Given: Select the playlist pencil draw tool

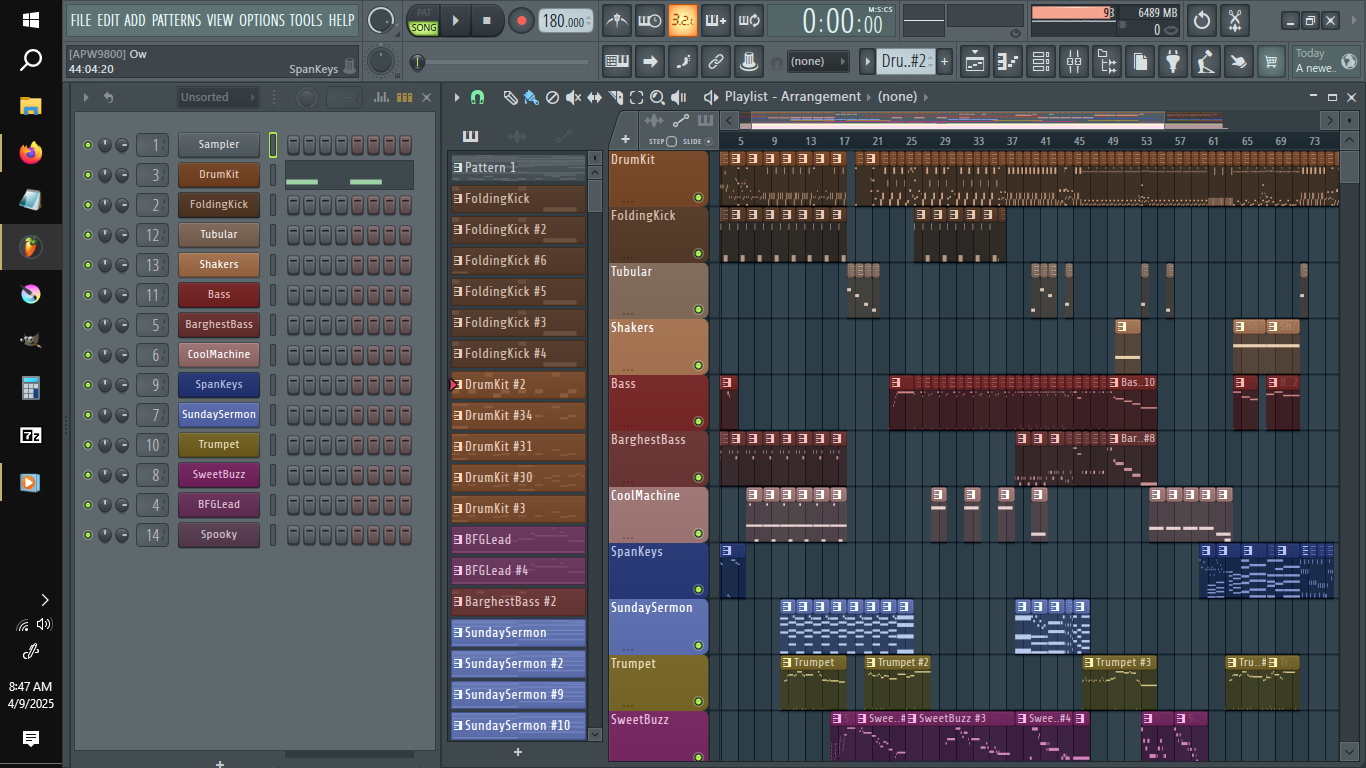Looking at the screenshot, I should click(x=510, y=98).
